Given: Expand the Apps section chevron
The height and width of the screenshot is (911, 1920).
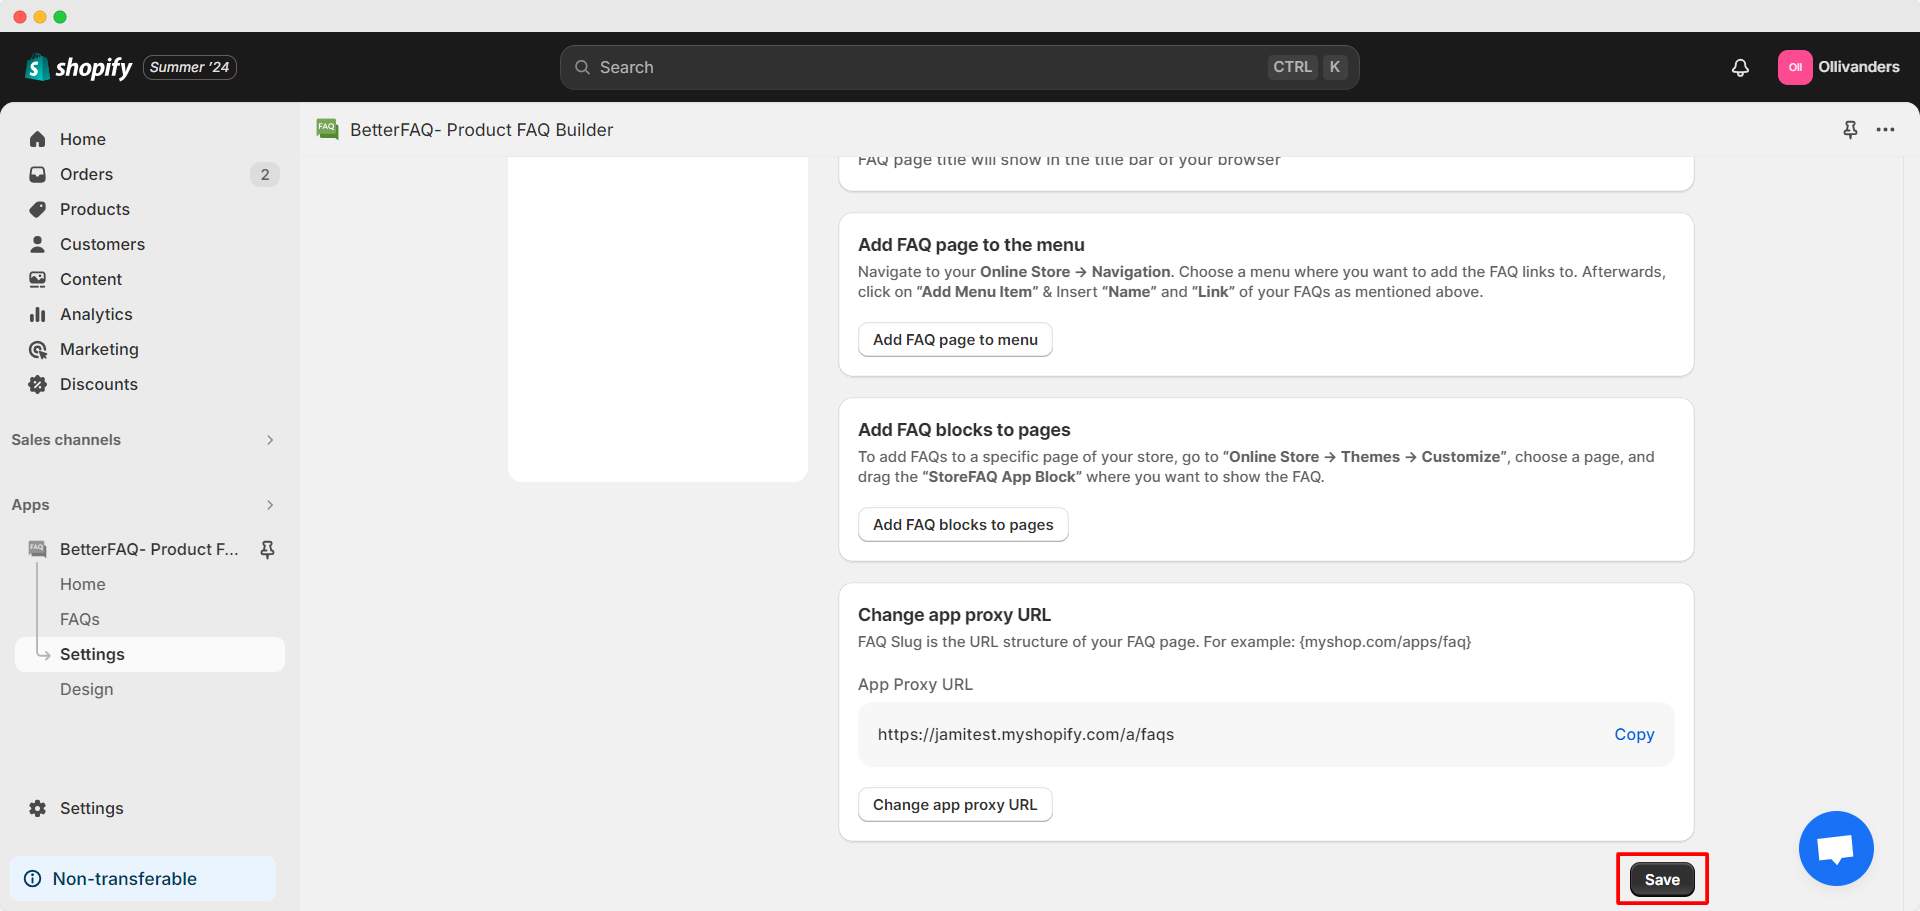Looking at the screenshot, I should (x=270, y=505).
